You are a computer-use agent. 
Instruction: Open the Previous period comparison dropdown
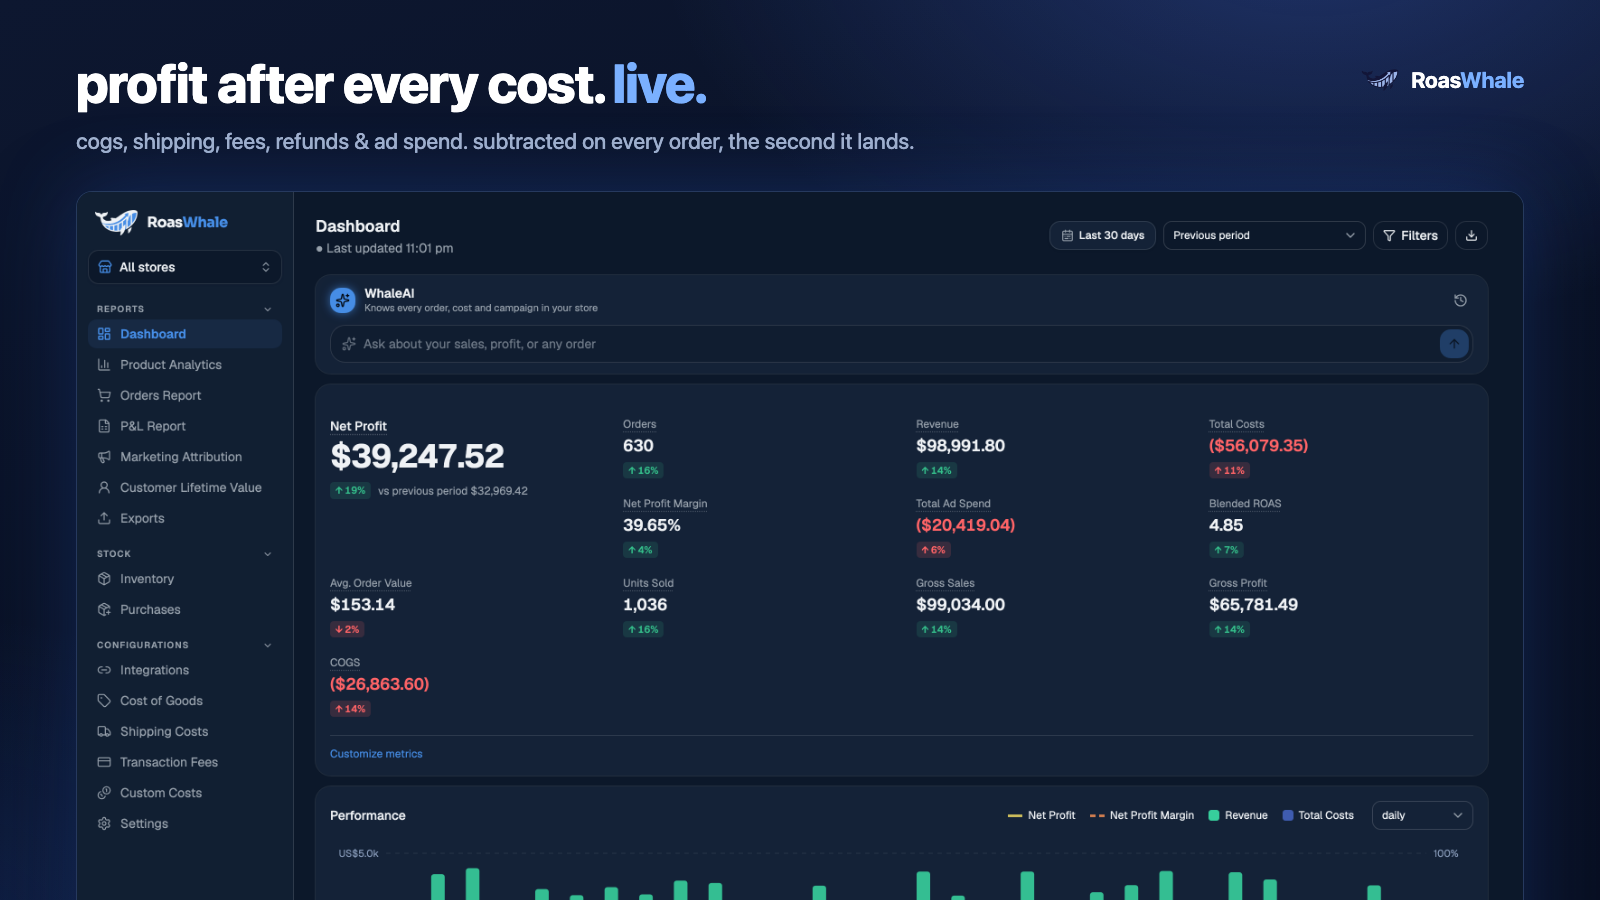pyautogui.click(x=1264, y=236)
